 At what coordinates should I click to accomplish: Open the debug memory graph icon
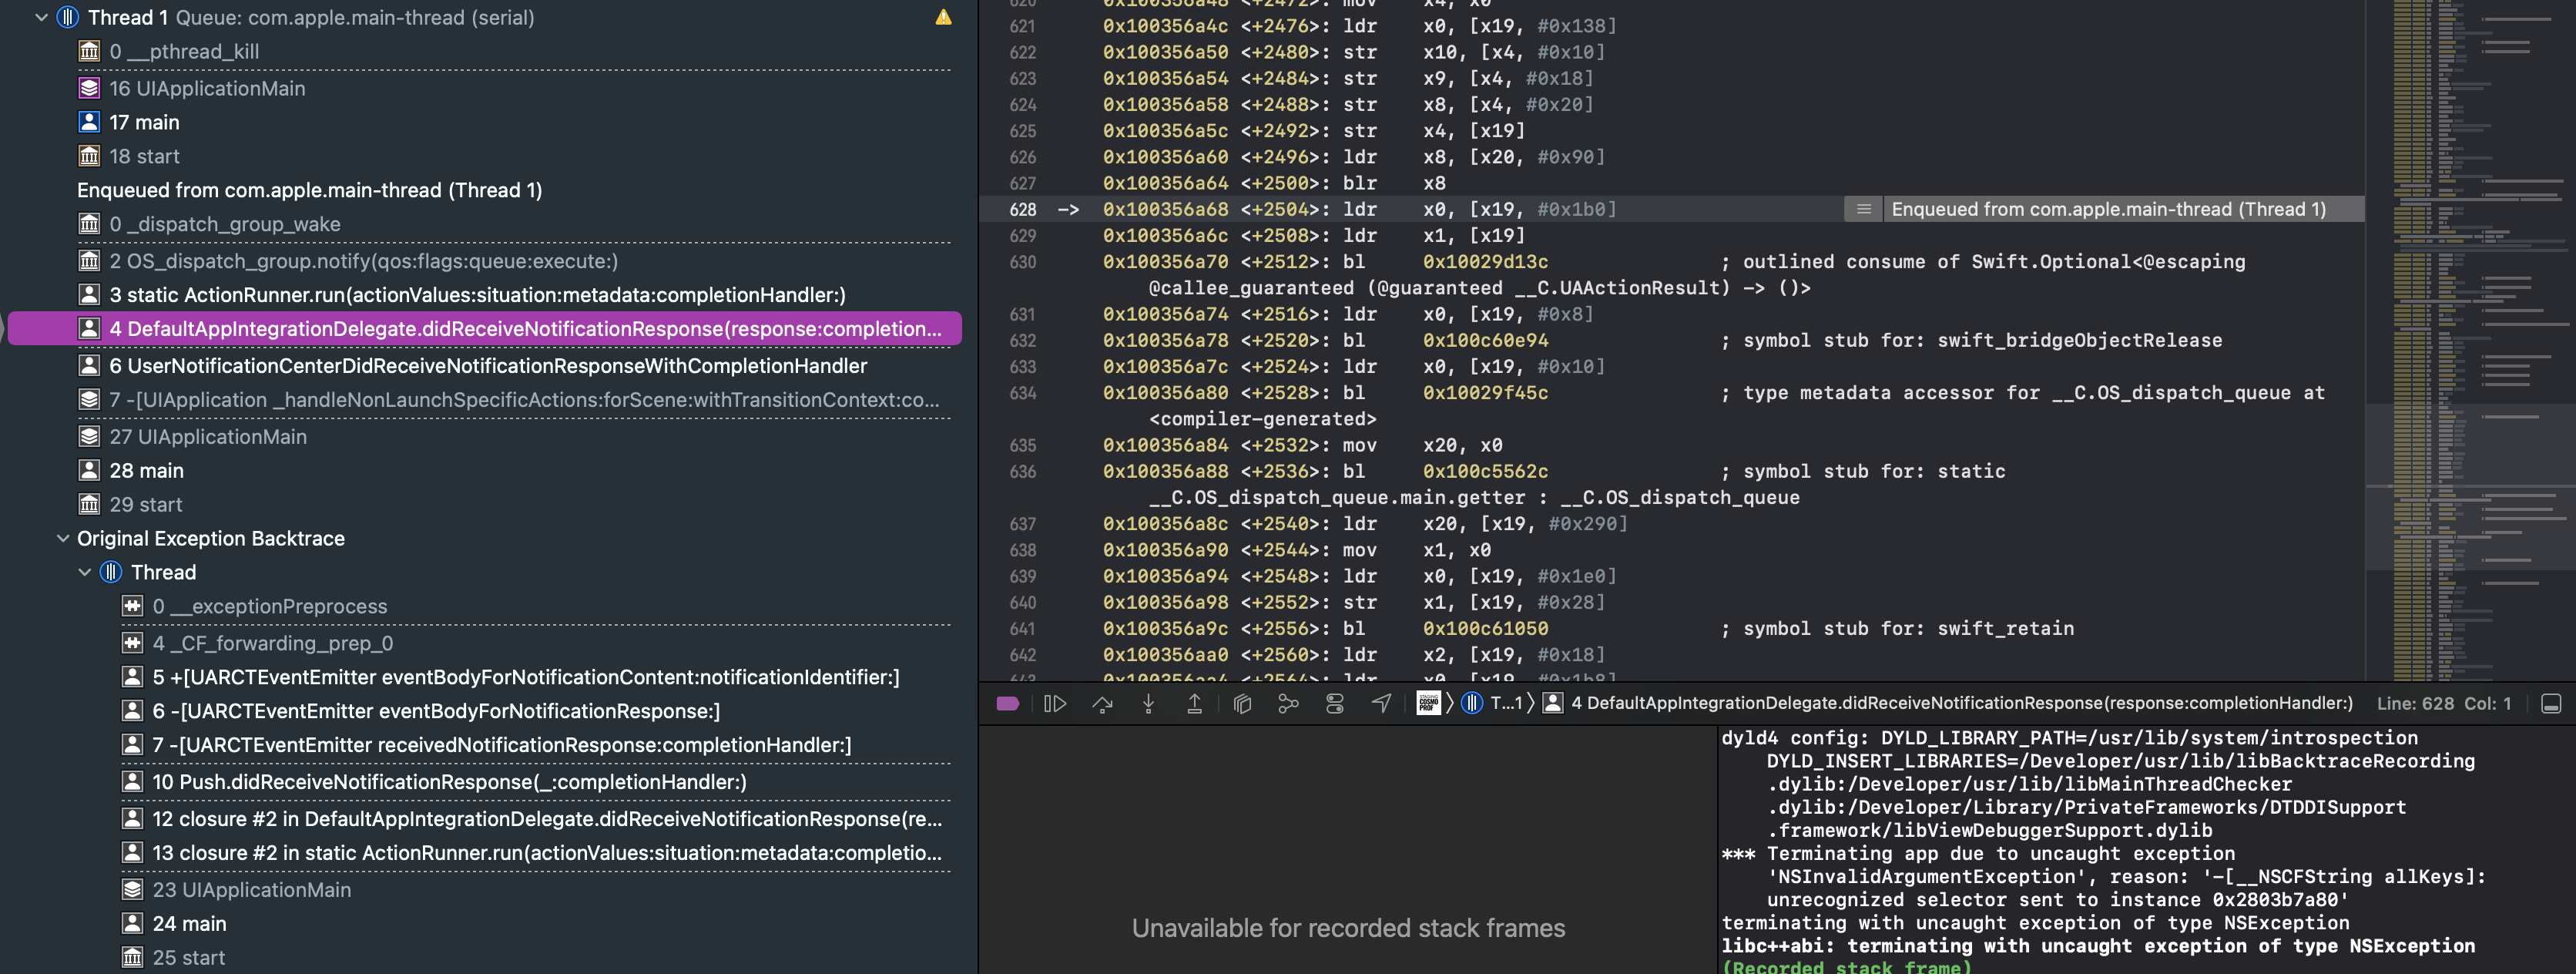click(x=1288, y=704)
